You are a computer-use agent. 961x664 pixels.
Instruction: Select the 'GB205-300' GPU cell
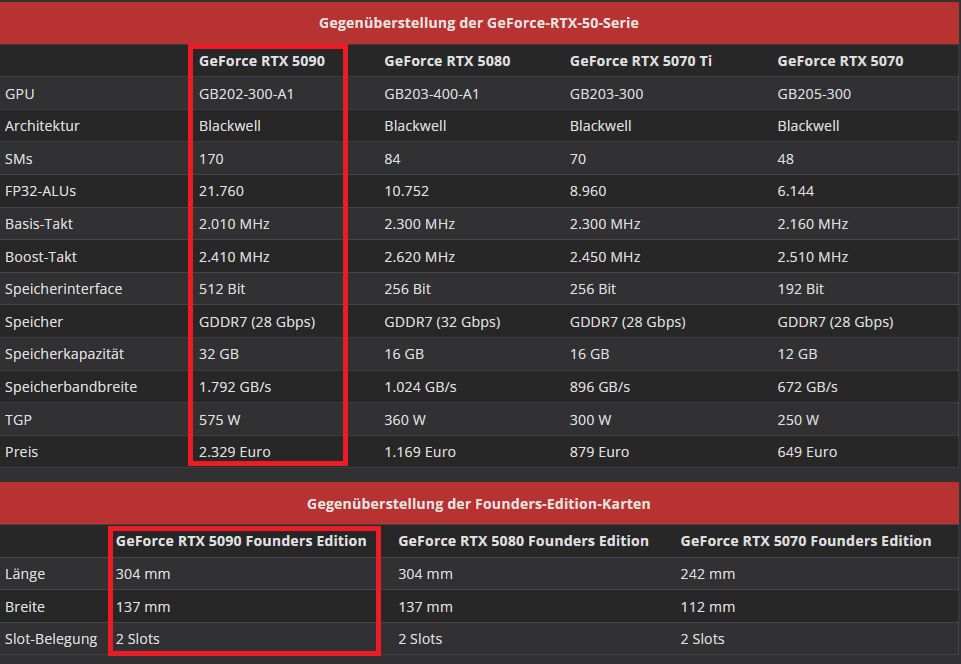pyautogui.click(x=814, y=94)
